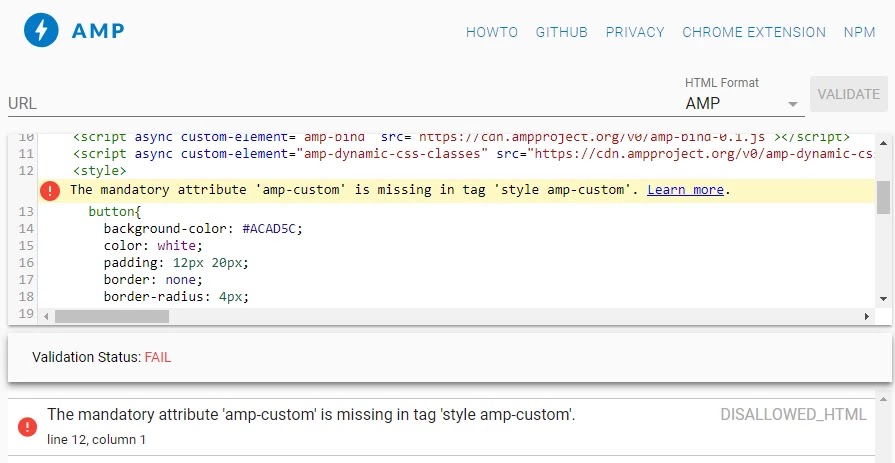Click the amp-dynamic-css-classes script line 11

474,154
